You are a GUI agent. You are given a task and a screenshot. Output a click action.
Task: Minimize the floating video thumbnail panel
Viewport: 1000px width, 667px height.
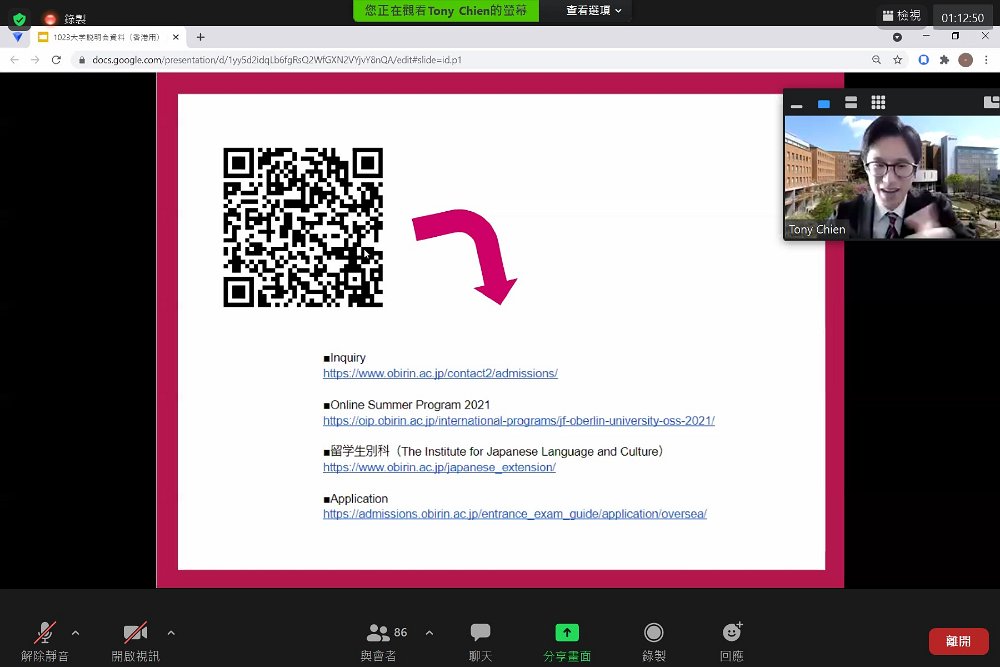coord(797,103)
